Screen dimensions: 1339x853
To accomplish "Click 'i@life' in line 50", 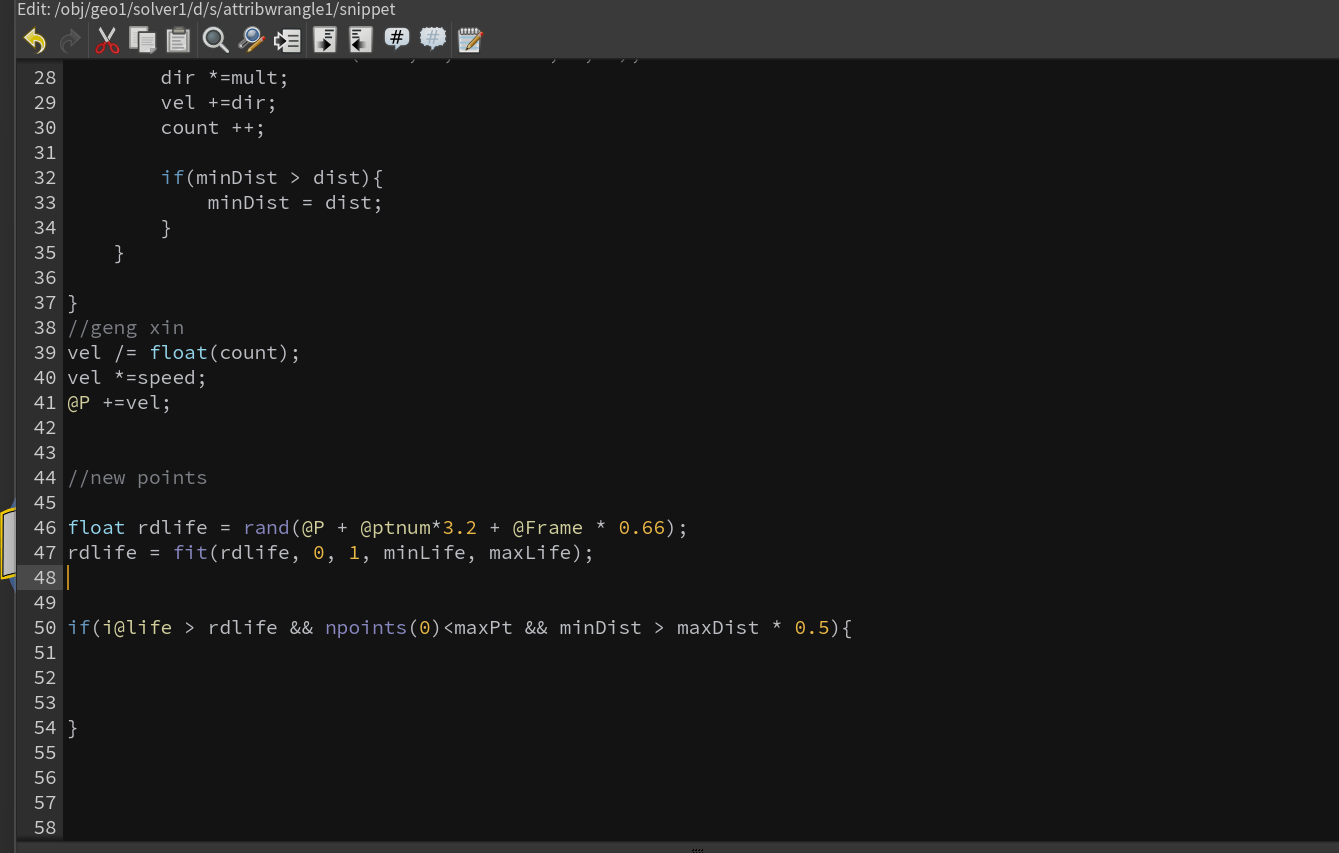I will tap(137, 627).
